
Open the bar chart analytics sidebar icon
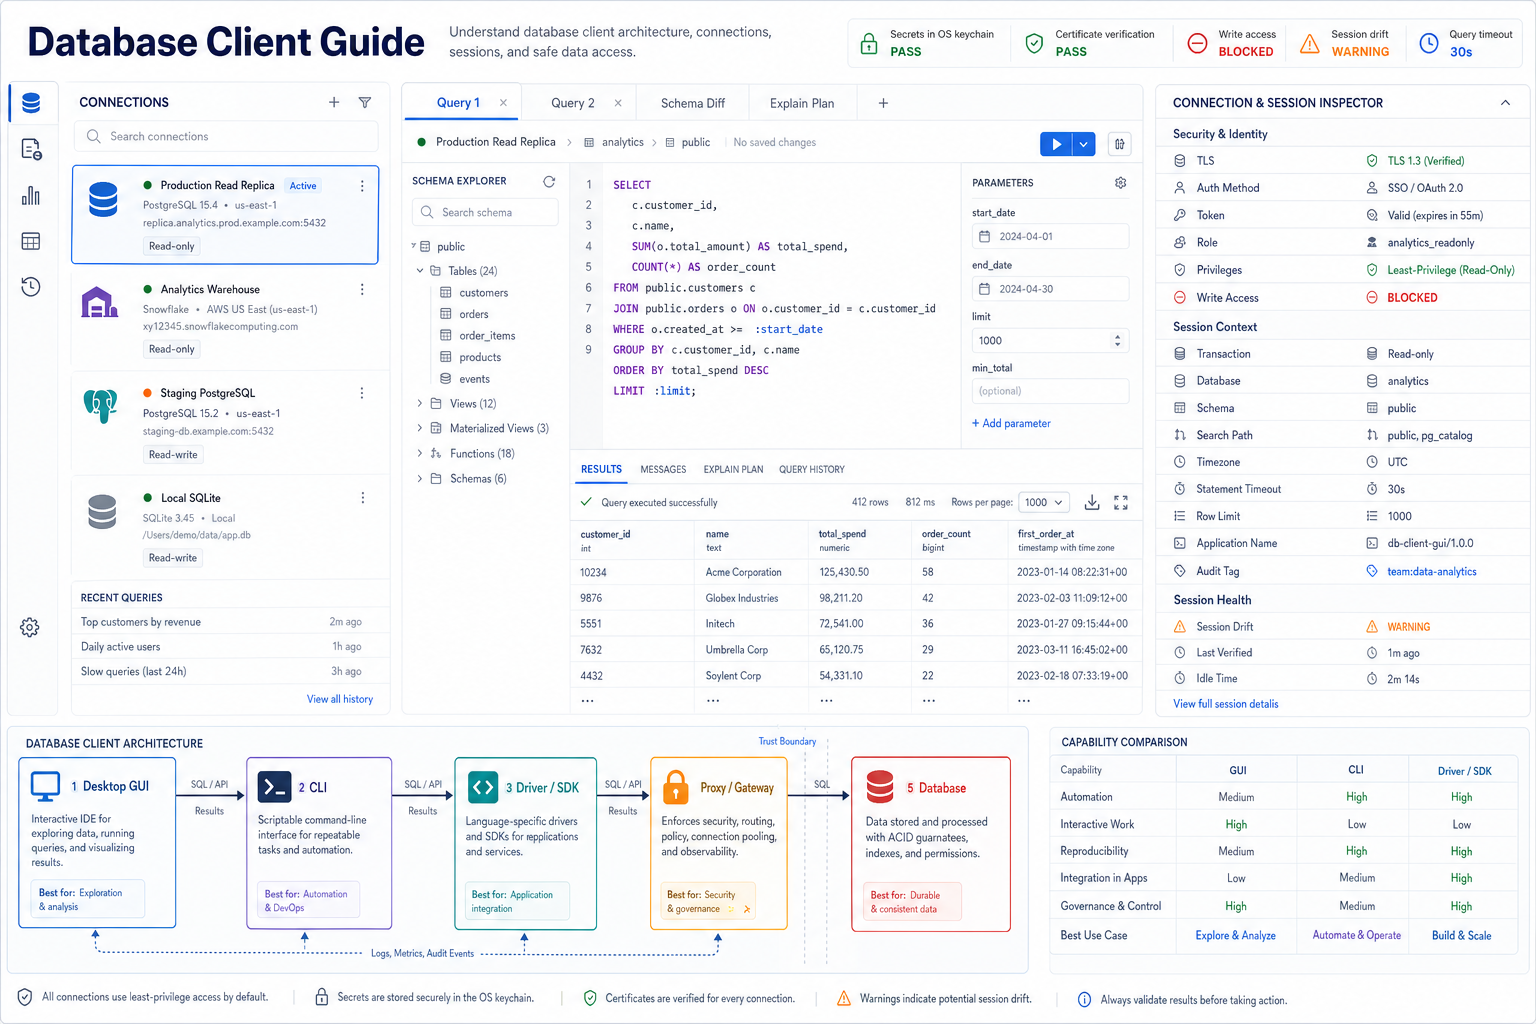pyautogui.click(x=31, y=195)
